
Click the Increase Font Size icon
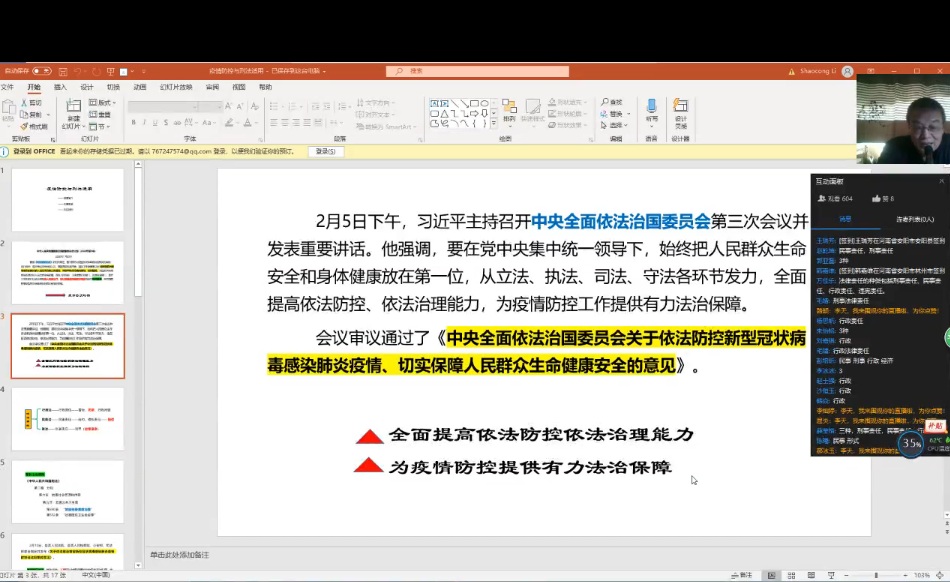[x=228, y=107]
